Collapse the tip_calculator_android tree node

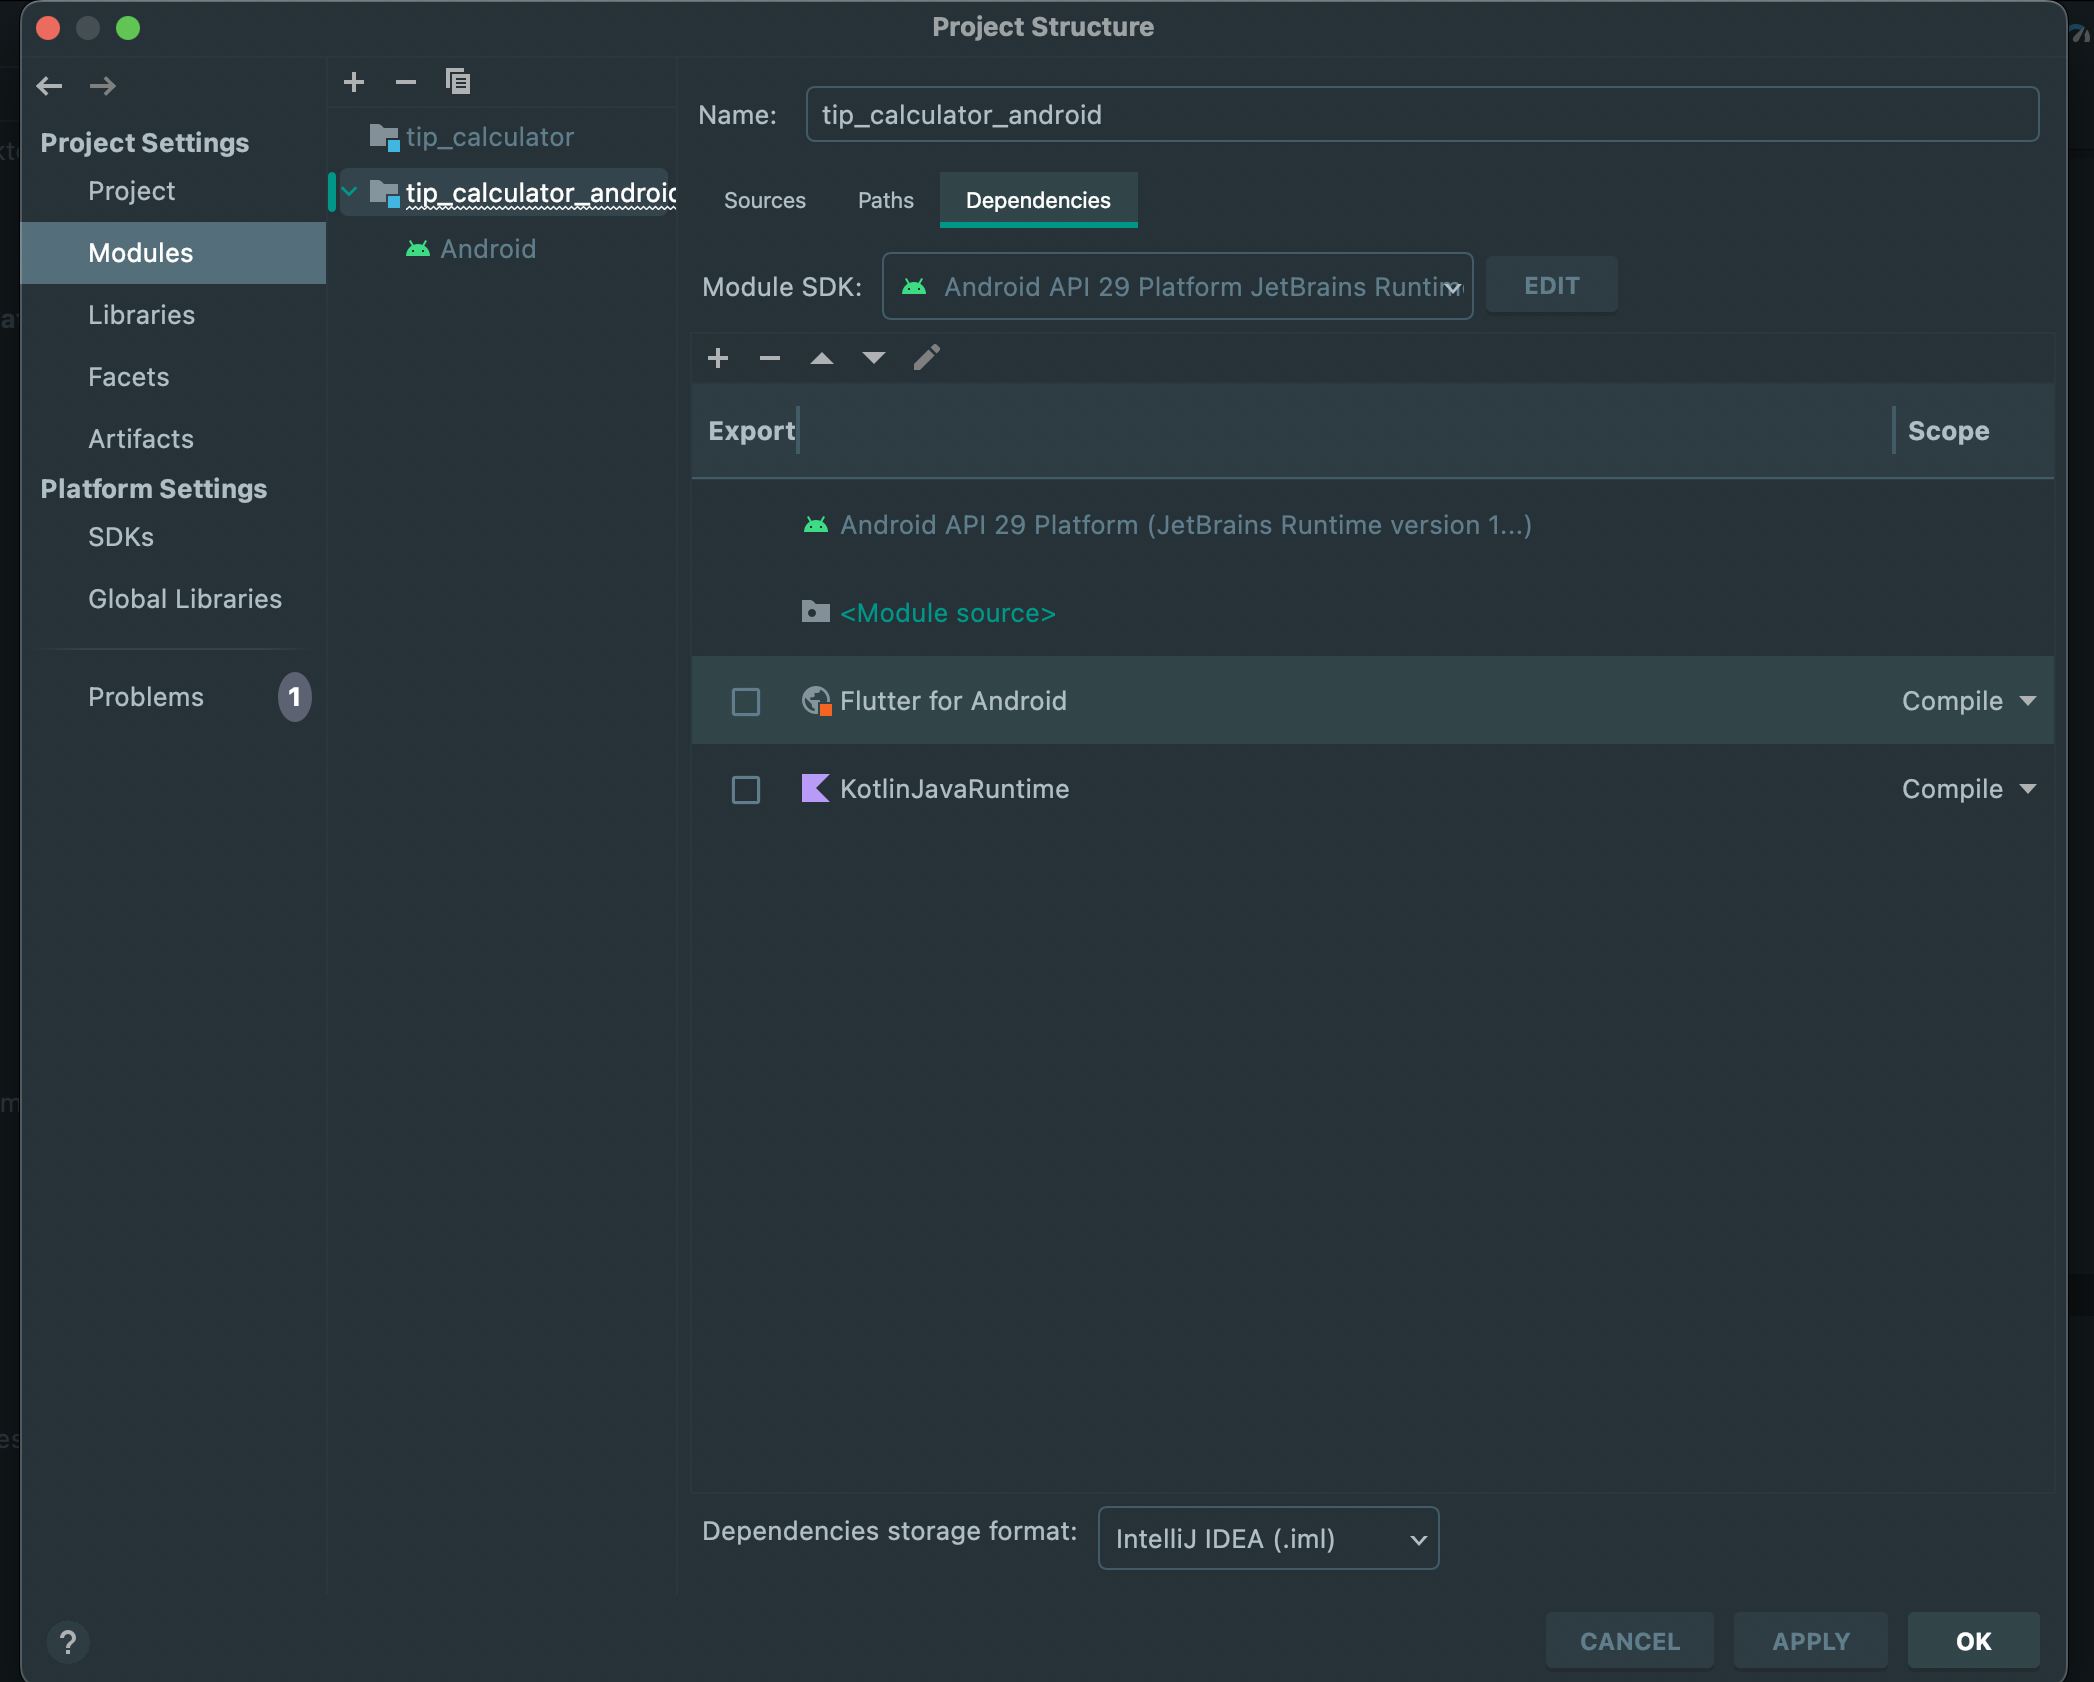pos(350,192)
